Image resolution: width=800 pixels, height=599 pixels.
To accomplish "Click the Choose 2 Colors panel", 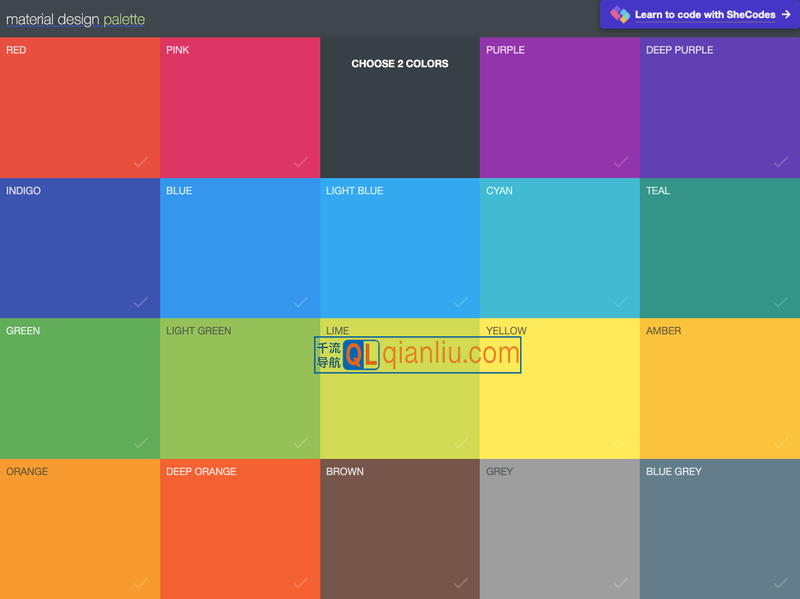I will coord(400,108).
